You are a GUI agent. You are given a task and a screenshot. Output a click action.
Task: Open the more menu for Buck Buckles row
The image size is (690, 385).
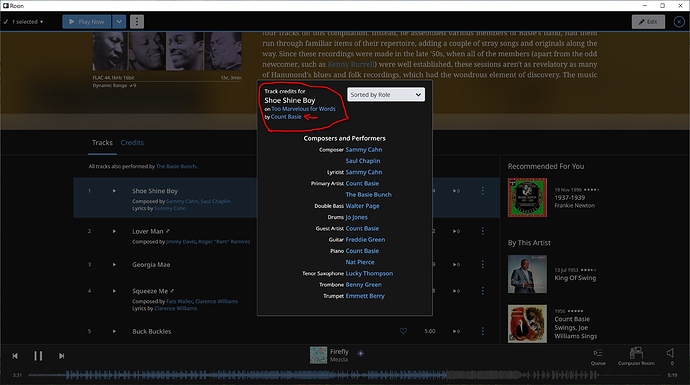[x=483, y=331]
